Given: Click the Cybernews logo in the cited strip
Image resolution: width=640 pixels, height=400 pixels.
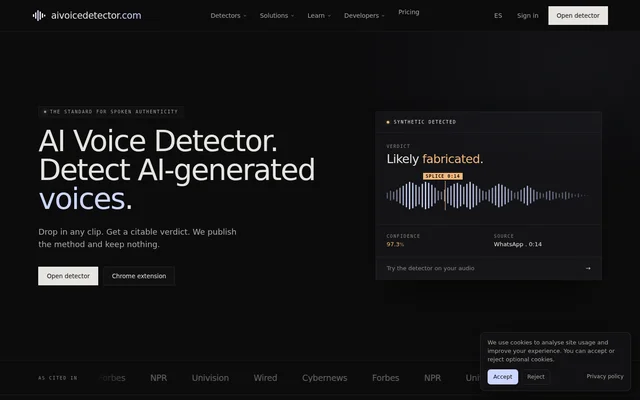Looking at the screenshot, I should pyautogui.click(x=324, y=378).
